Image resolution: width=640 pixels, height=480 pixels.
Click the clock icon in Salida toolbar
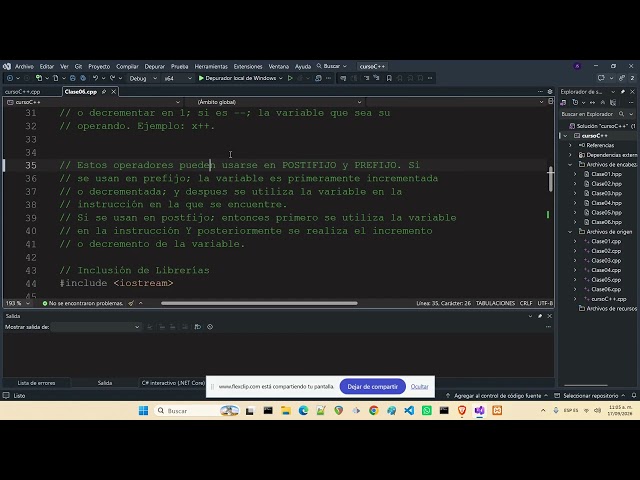[x=210, y=327]
